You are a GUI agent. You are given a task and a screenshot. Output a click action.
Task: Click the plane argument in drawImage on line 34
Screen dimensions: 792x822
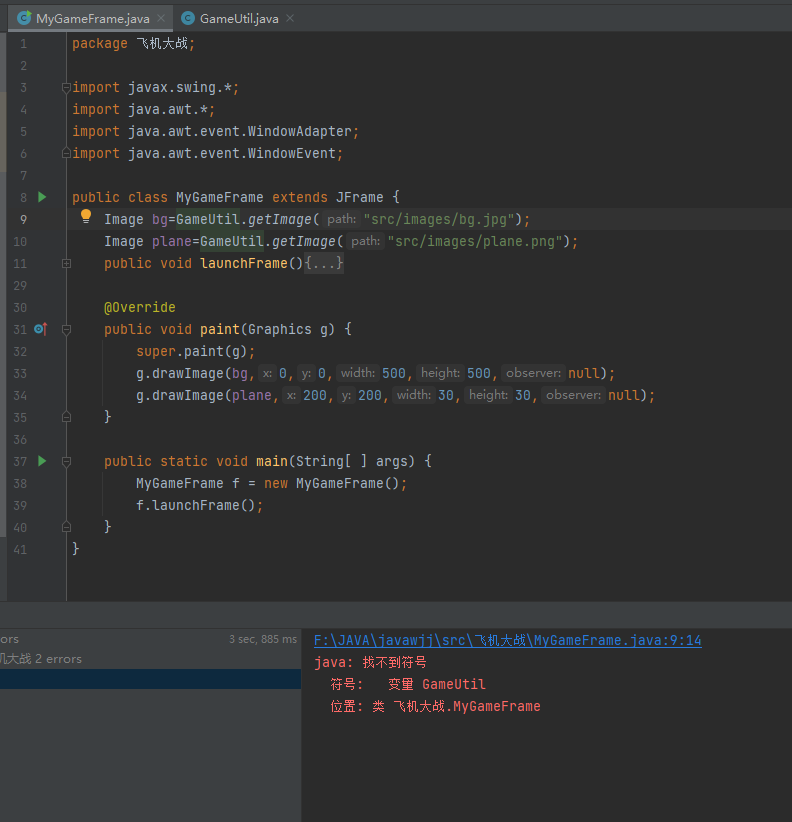[252, 395]
